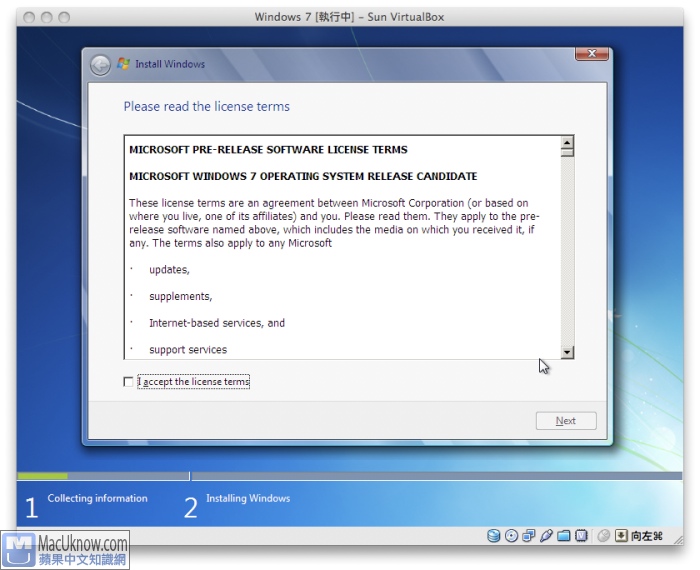Click the green setup progress bar
Screen dimensions: 700x570
tap(42, 476)
